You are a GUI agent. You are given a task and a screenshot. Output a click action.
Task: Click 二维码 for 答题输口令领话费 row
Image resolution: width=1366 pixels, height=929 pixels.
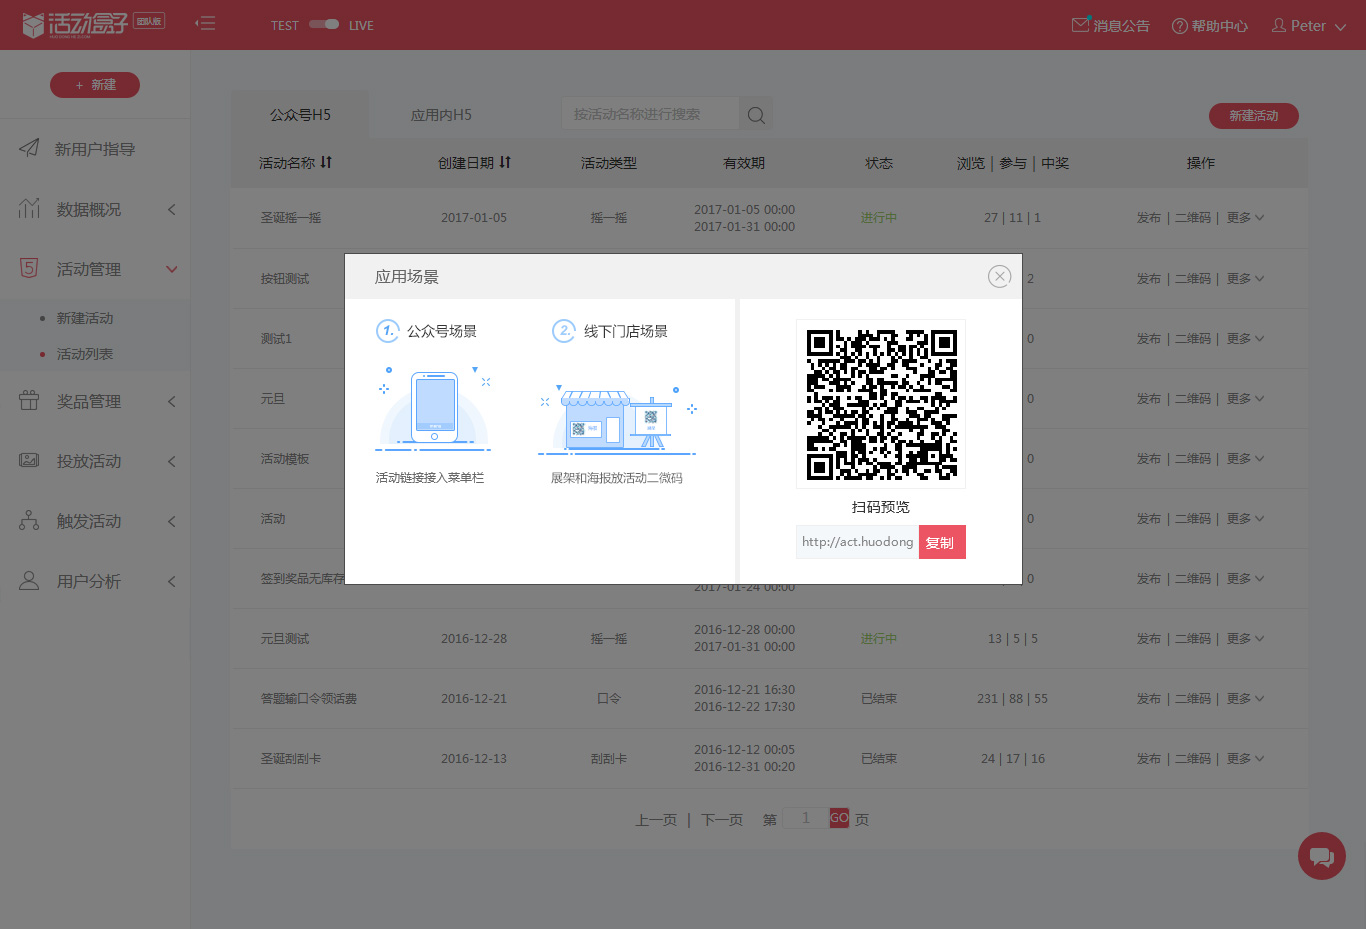point(1192,699)
